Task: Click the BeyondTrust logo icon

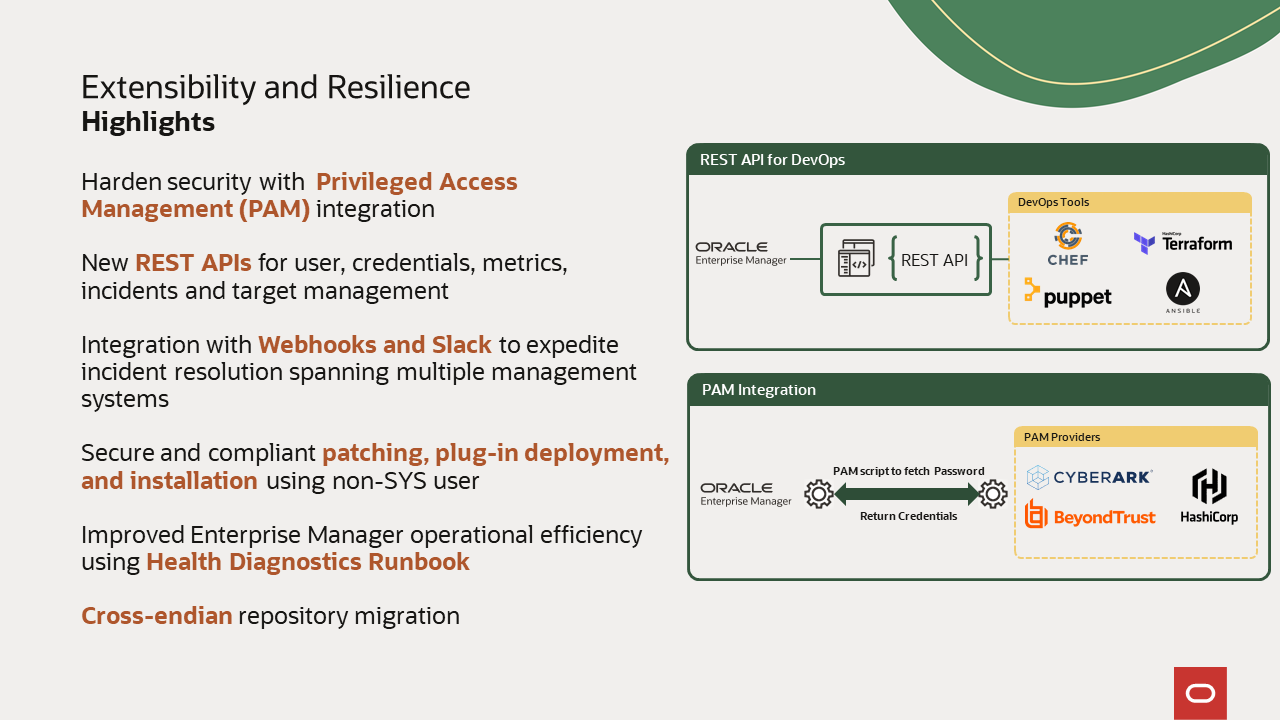Action: click(1090, 516)
